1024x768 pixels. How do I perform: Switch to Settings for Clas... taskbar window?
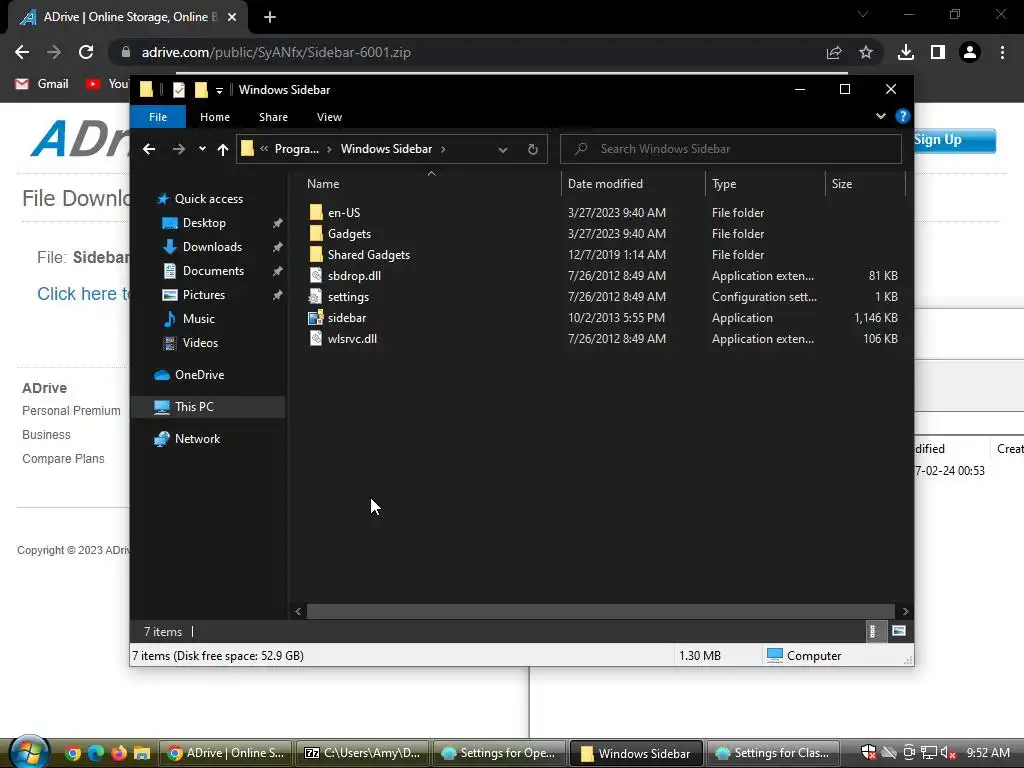coord(772,753)
